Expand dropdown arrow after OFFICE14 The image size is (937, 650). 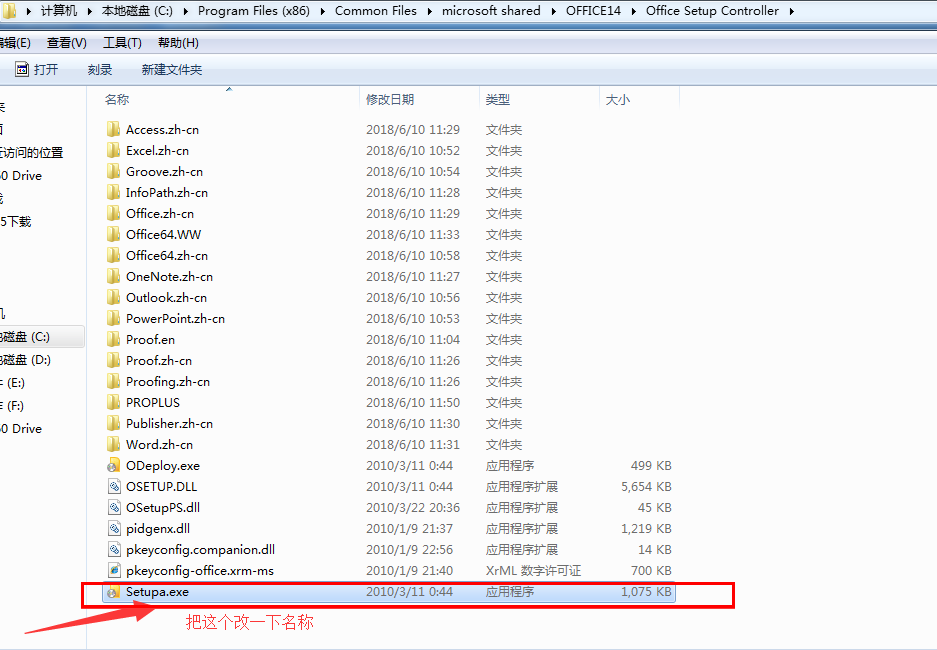[x=633, y=11]
